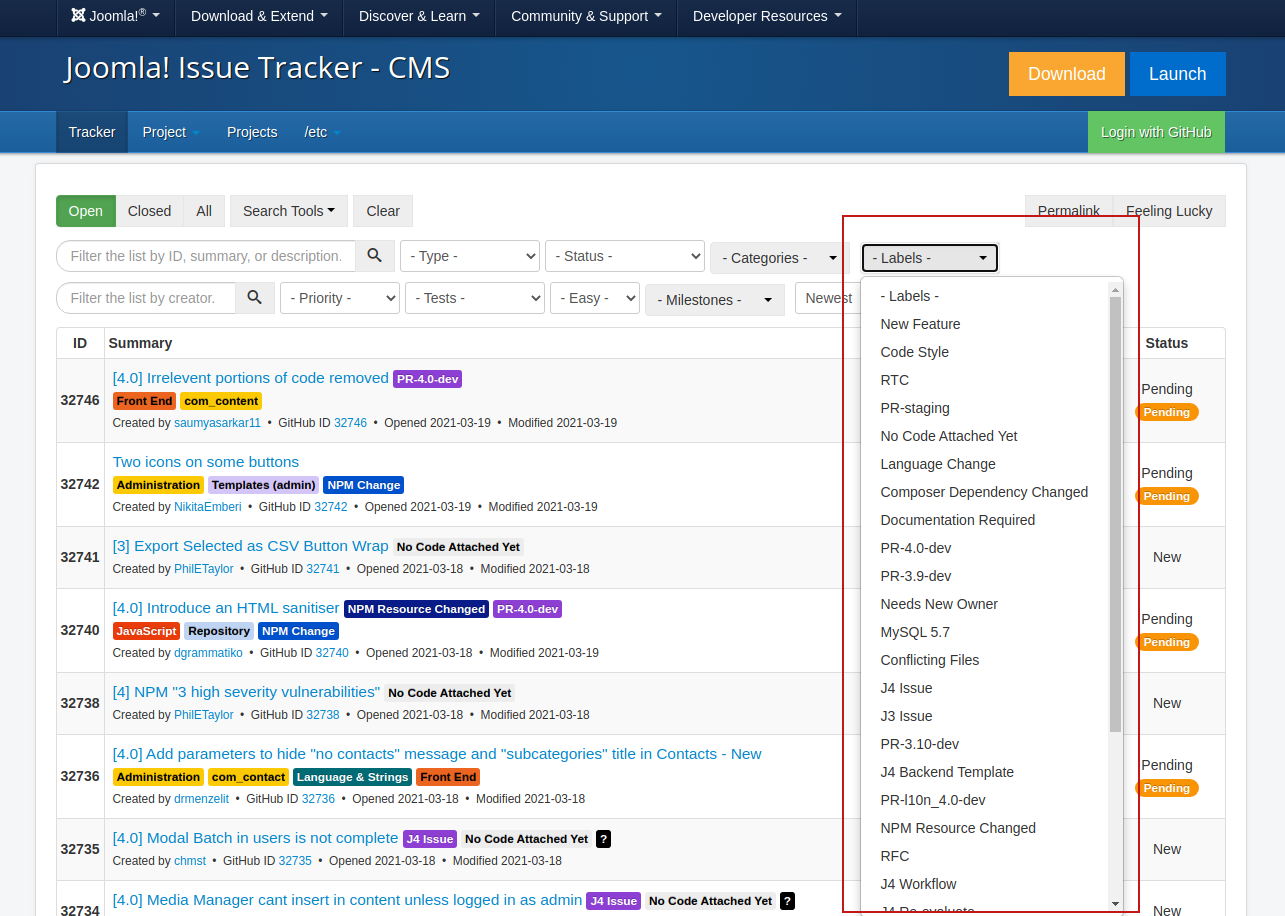The height and width of the screenshot is (916, 1285).
Task: Select Needs New Owner label option
Action: (985, 604)
